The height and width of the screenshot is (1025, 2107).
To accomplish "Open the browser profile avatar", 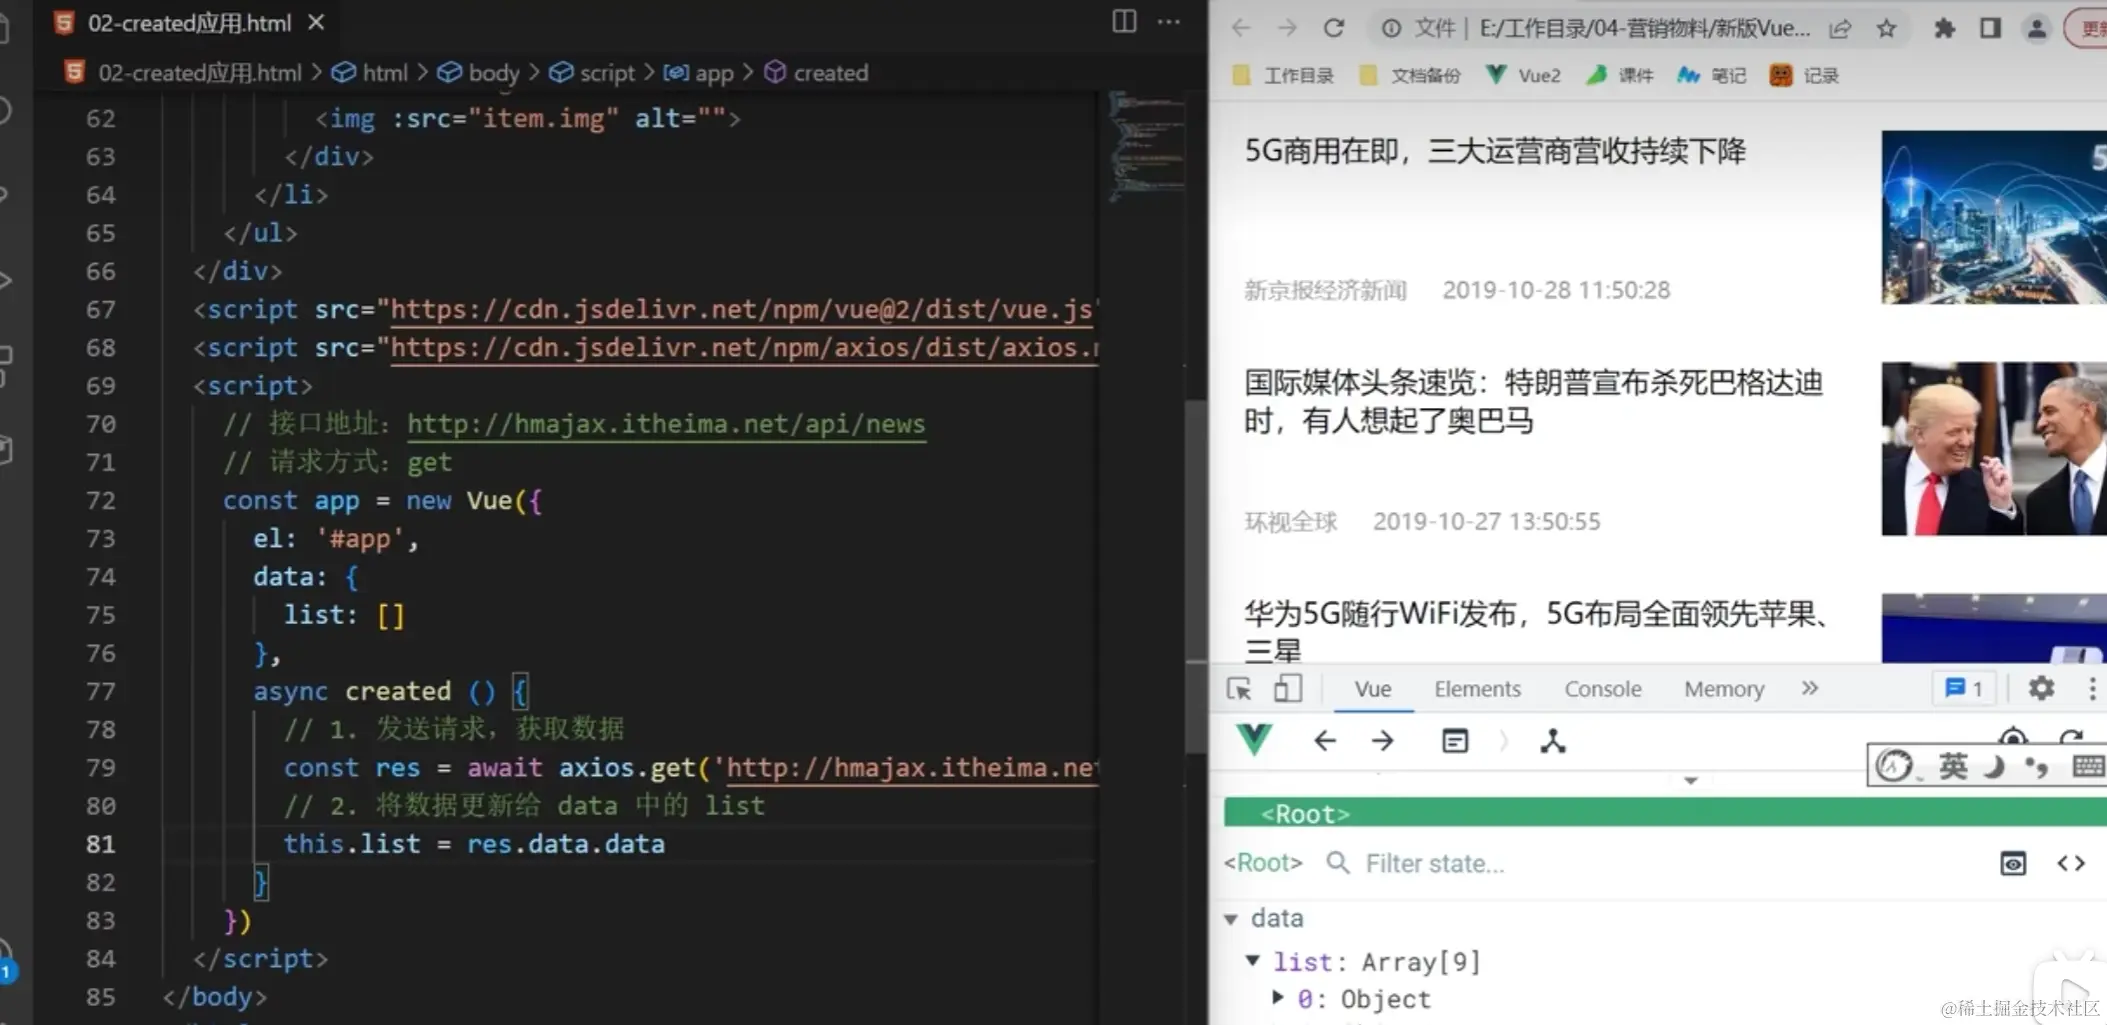I will point(2036,28).
